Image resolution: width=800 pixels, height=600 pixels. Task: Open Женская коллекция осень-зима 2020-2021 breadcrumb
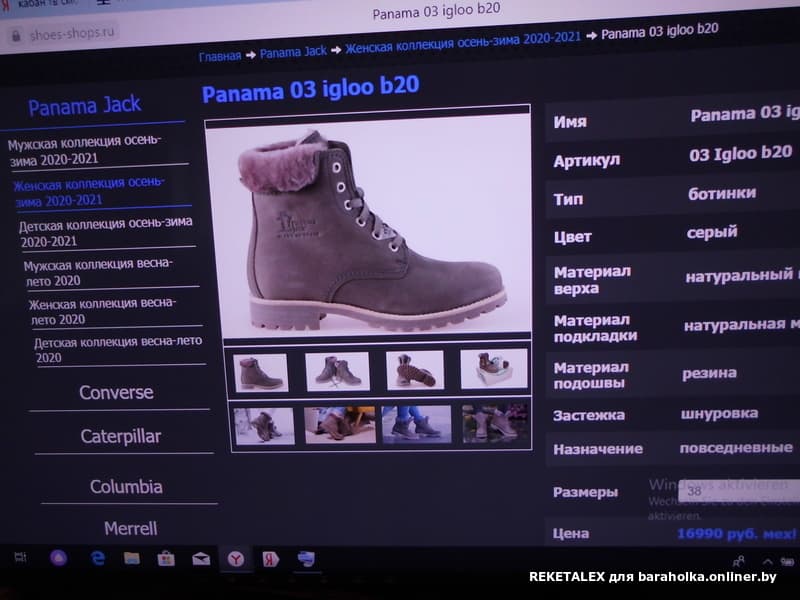463,42
